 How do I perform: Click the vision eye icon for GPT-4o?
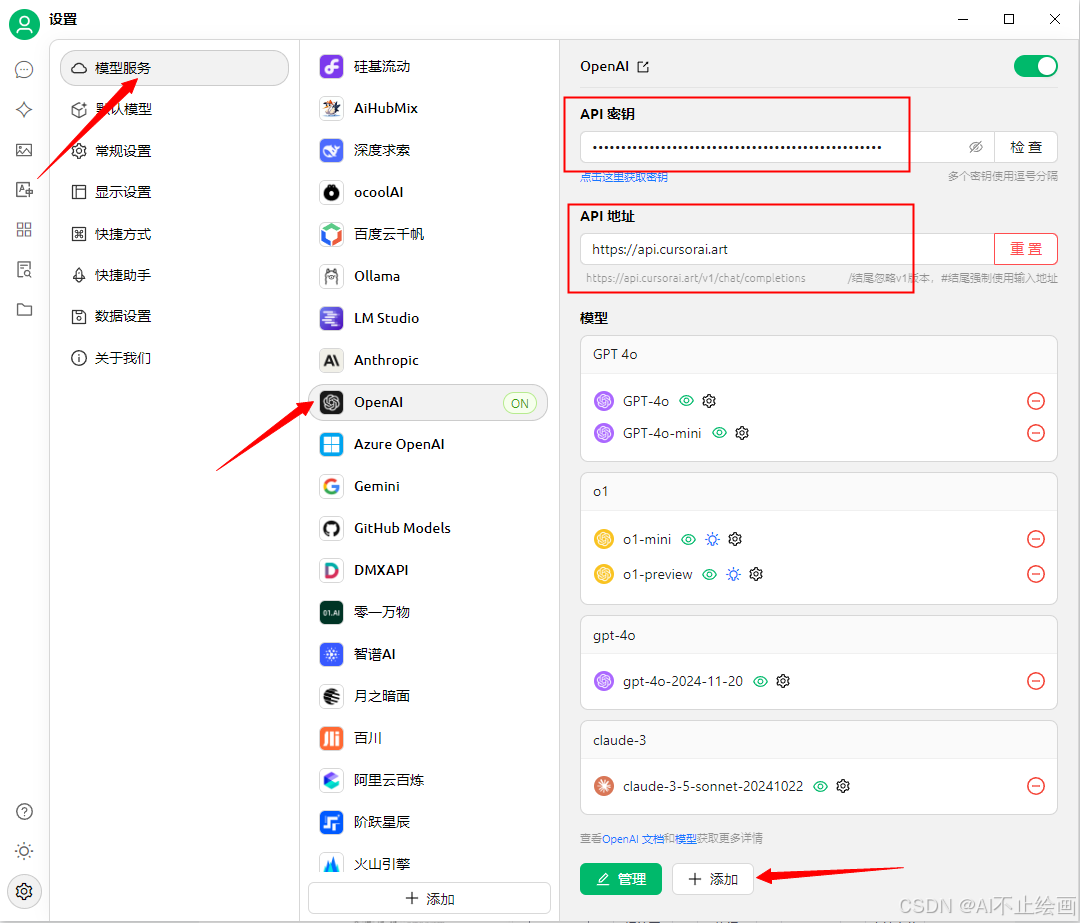(686, 401)
